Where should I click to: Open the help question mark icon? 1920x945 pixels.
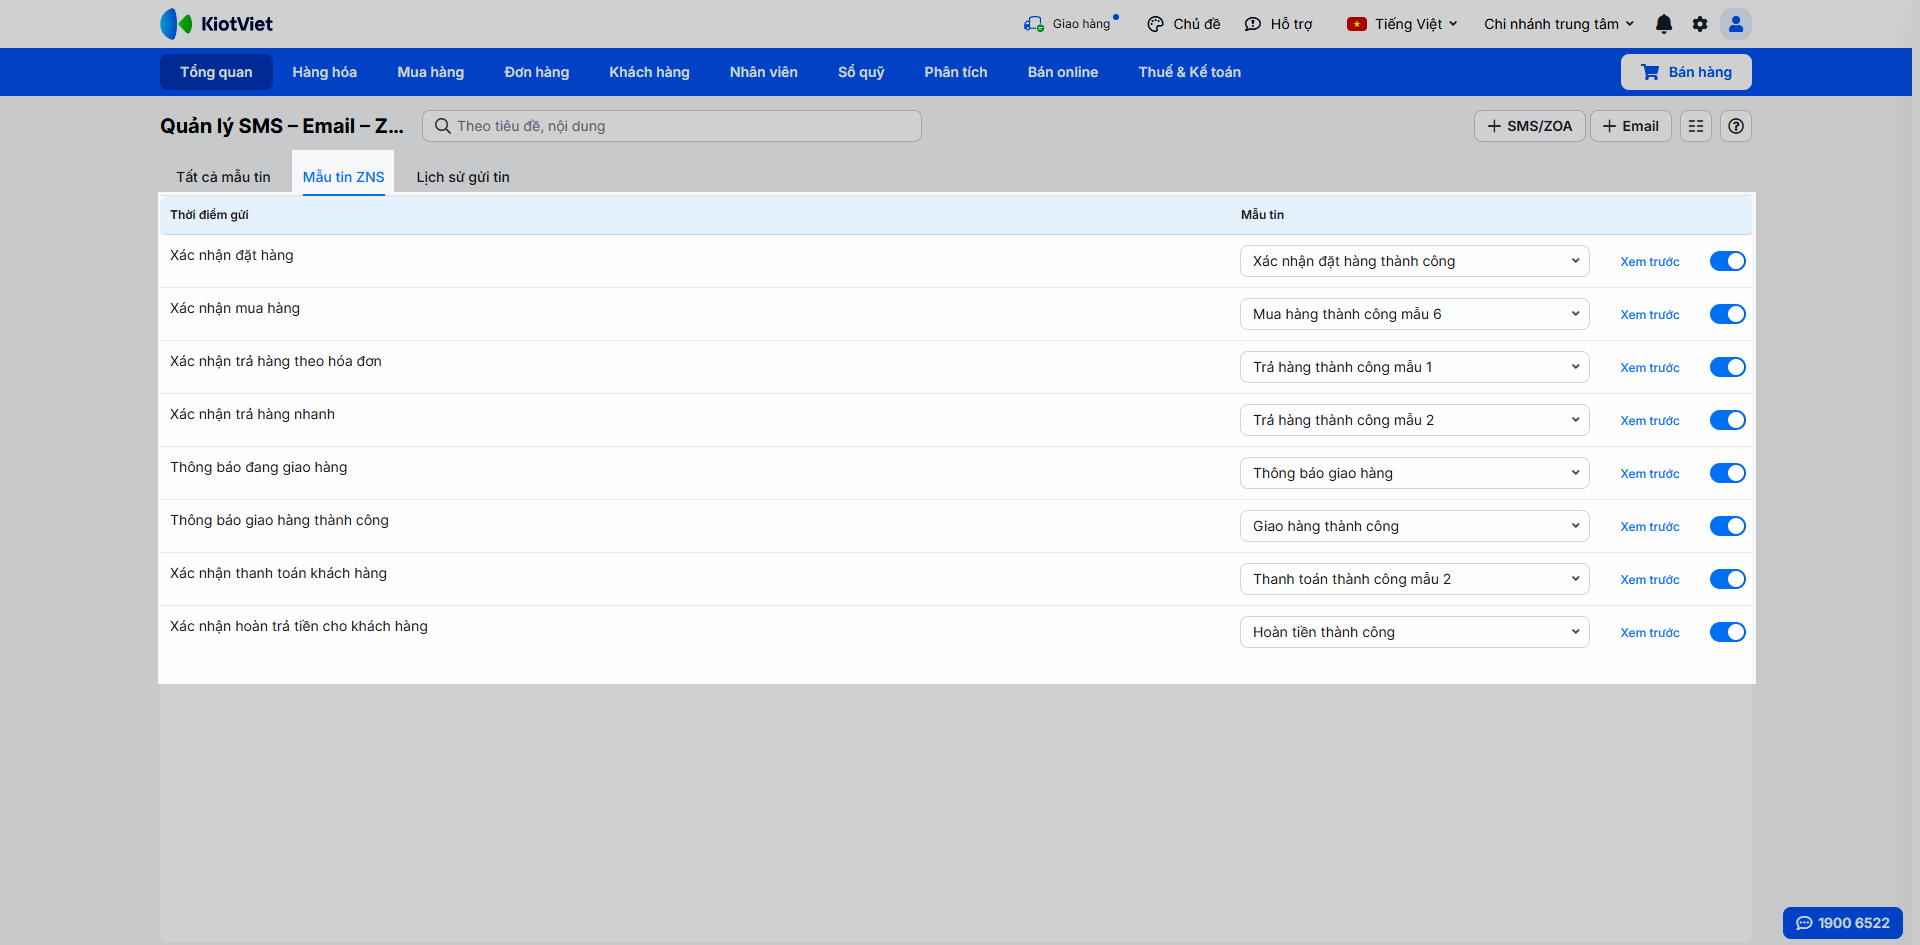[1736, 126]
